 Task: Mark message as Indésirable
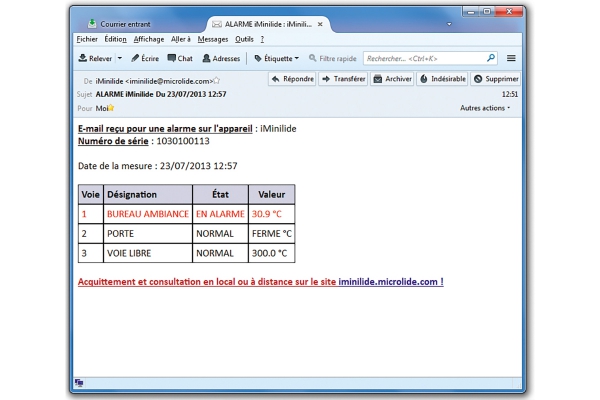(443, 79)
